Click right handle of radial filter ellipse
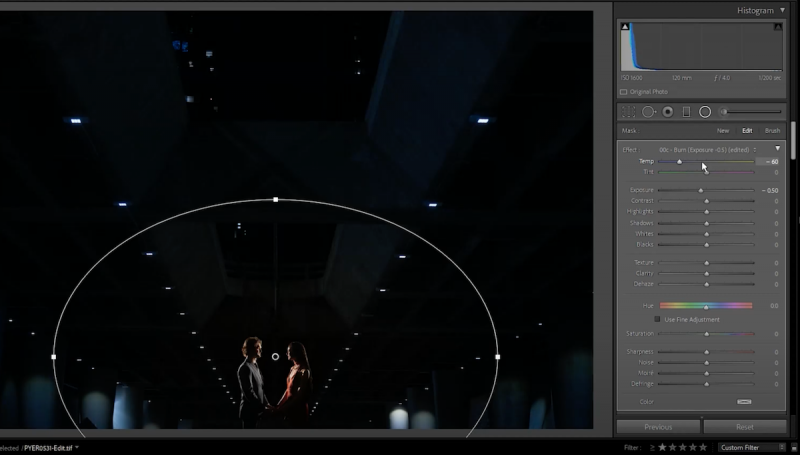The width and height of the screenshot is (800, 455). coord(497,357)
